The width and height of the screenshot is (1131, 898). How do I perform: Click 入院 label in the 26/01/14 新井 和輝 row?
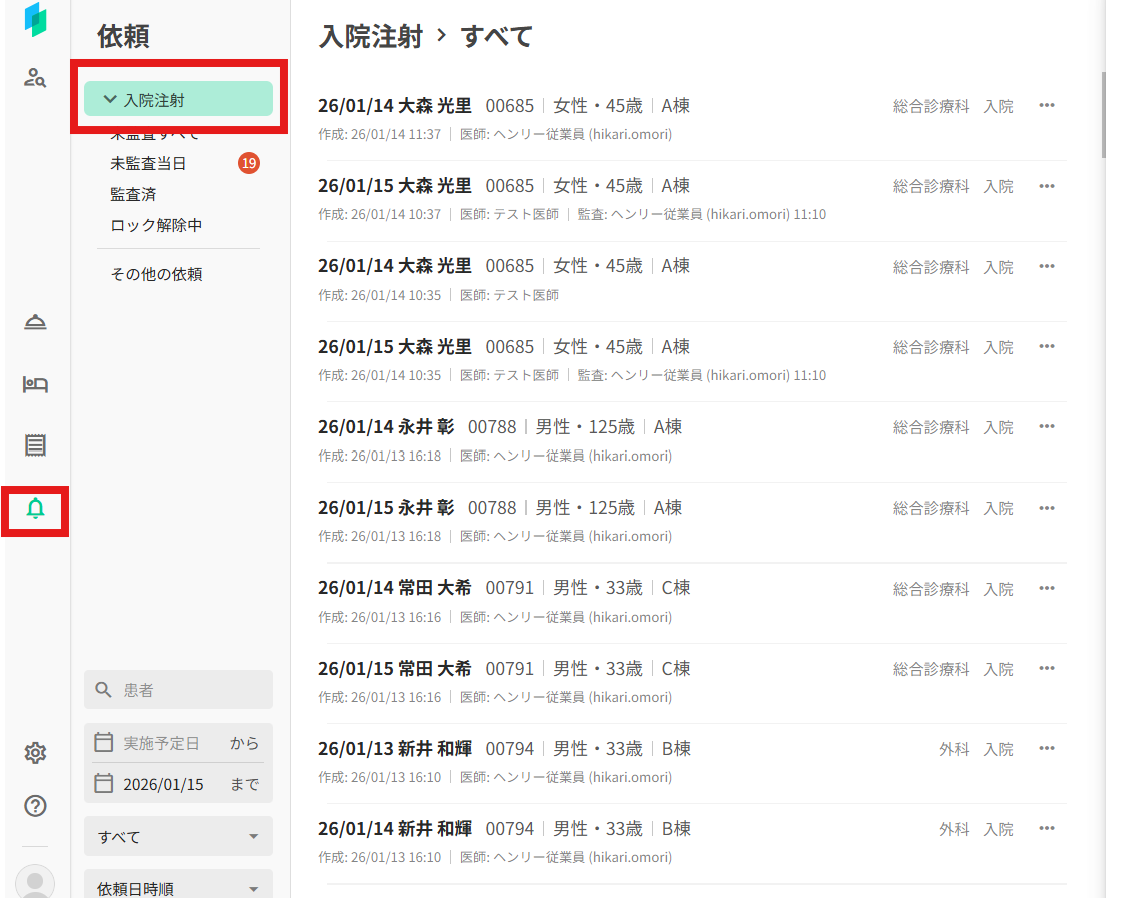click(x=998, y=829)
